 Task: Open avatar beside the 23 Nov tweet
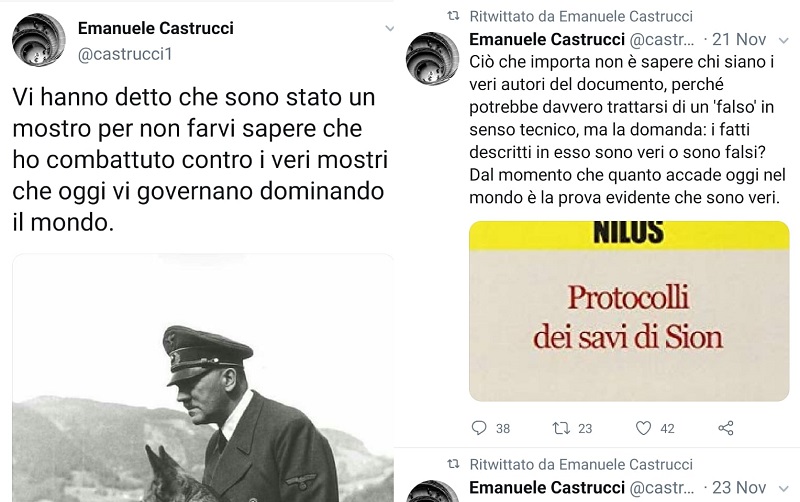click(x=432, y=491)
